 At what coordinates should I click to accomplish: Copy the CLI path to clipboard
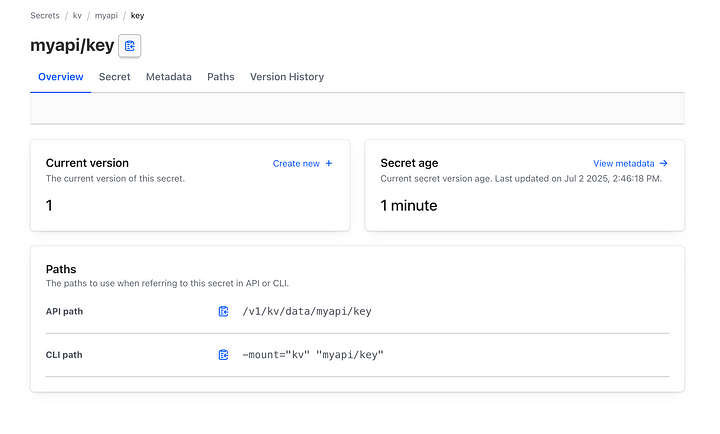pyautogui.click(x=223, y=355)
